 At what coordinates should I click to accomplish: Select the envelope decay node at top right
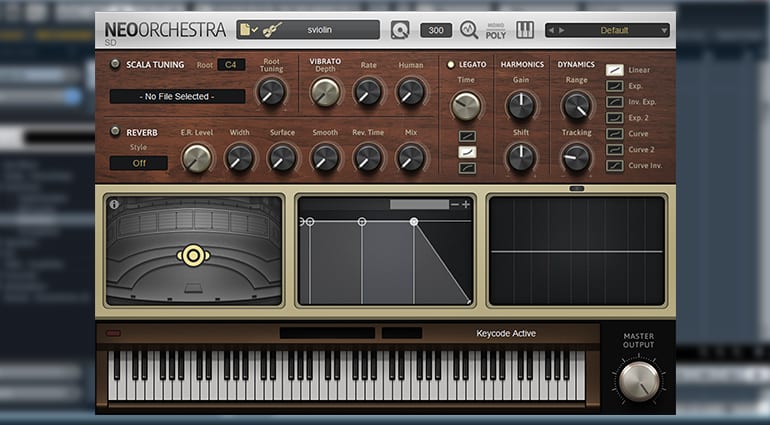coord(414,222)
